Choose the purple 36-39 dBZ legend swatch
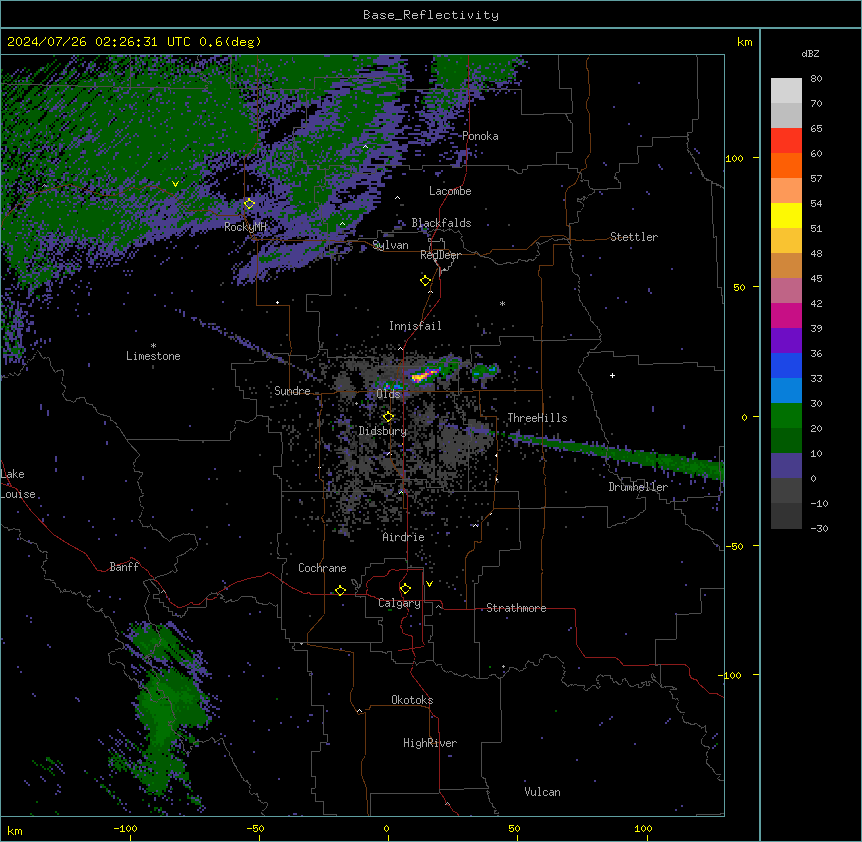The height and width of the screenshot is (842, 862). tap(786, 341)
